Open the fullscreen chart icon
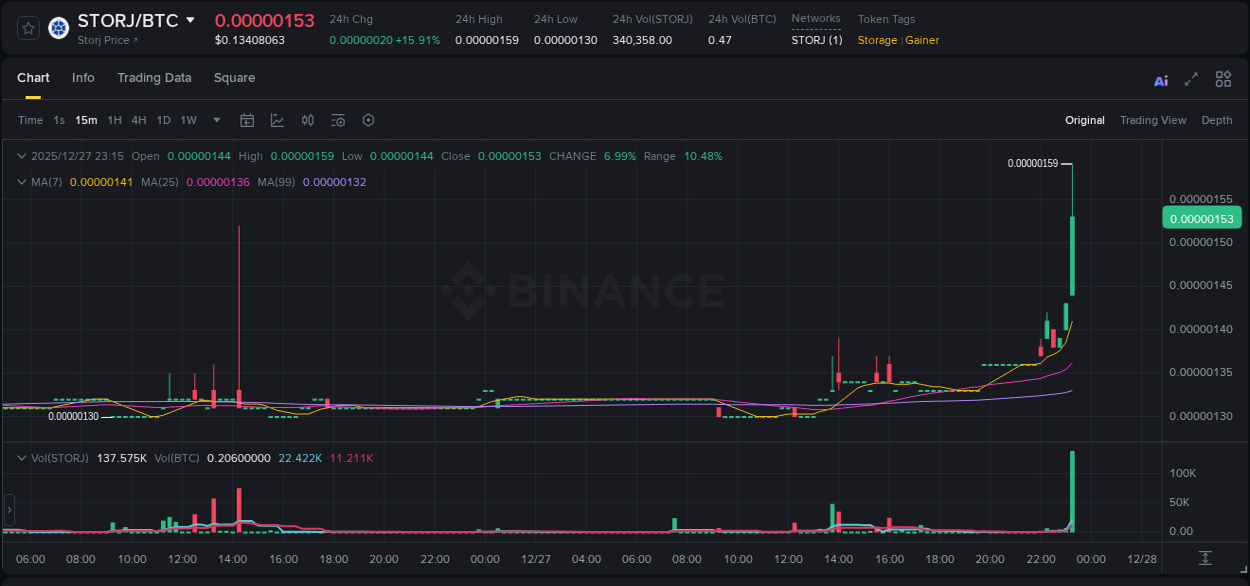 click(1191, 79)
